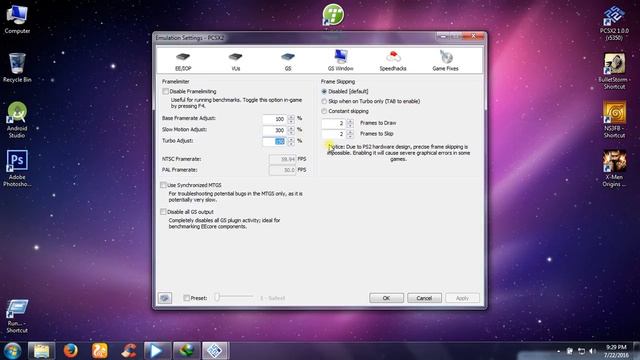This screenshot has height=360, width=640.
Task: Click Frames to Draw value field
Action: coord(333,123)
